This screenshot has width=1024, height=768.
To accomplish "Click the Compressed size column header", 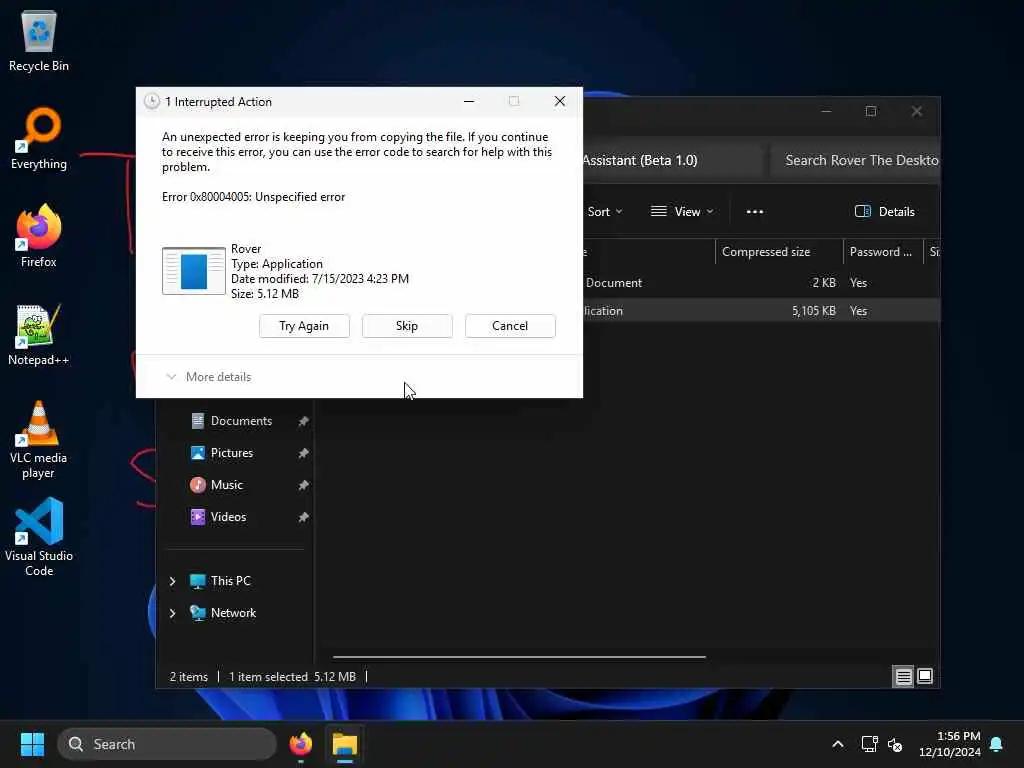I will [779, 251].
